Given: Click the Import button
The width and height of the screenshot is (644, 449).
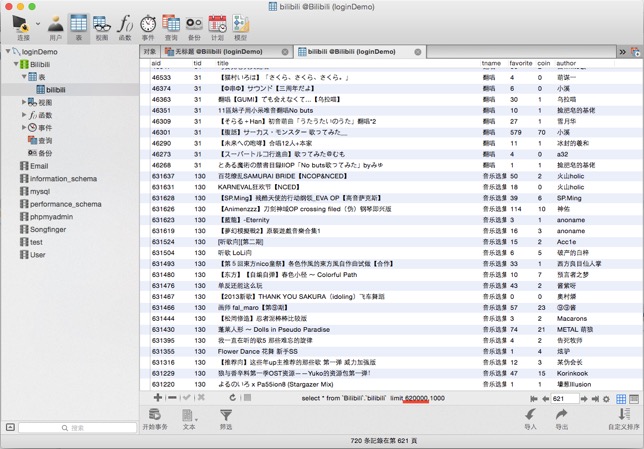Looking at the screenshot, I should (x=530, y=419).
